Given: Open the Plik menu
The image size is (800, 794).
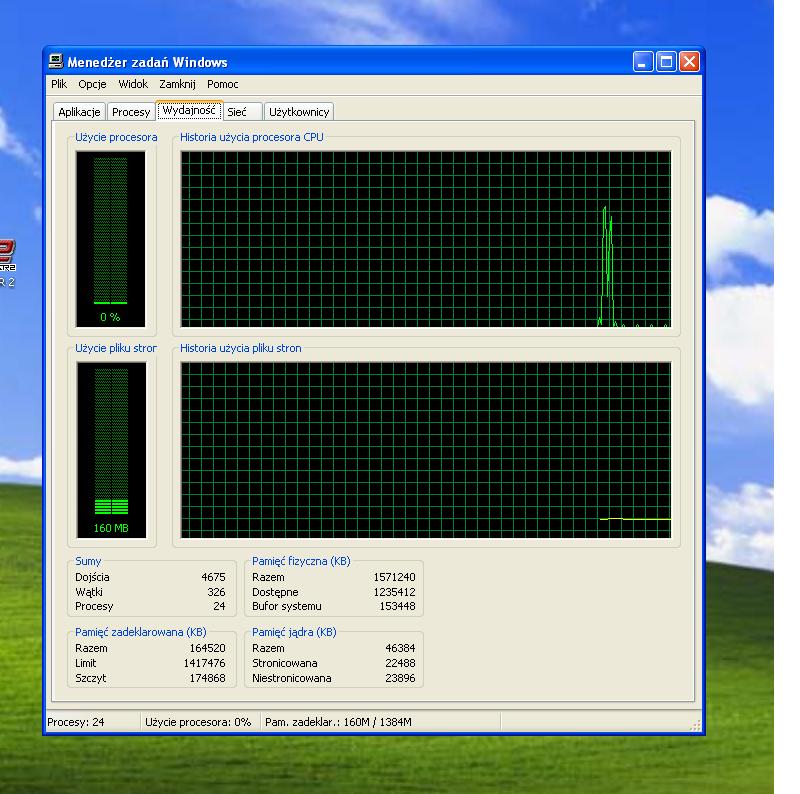Looking at the screenshot, I should coord(59,85).
